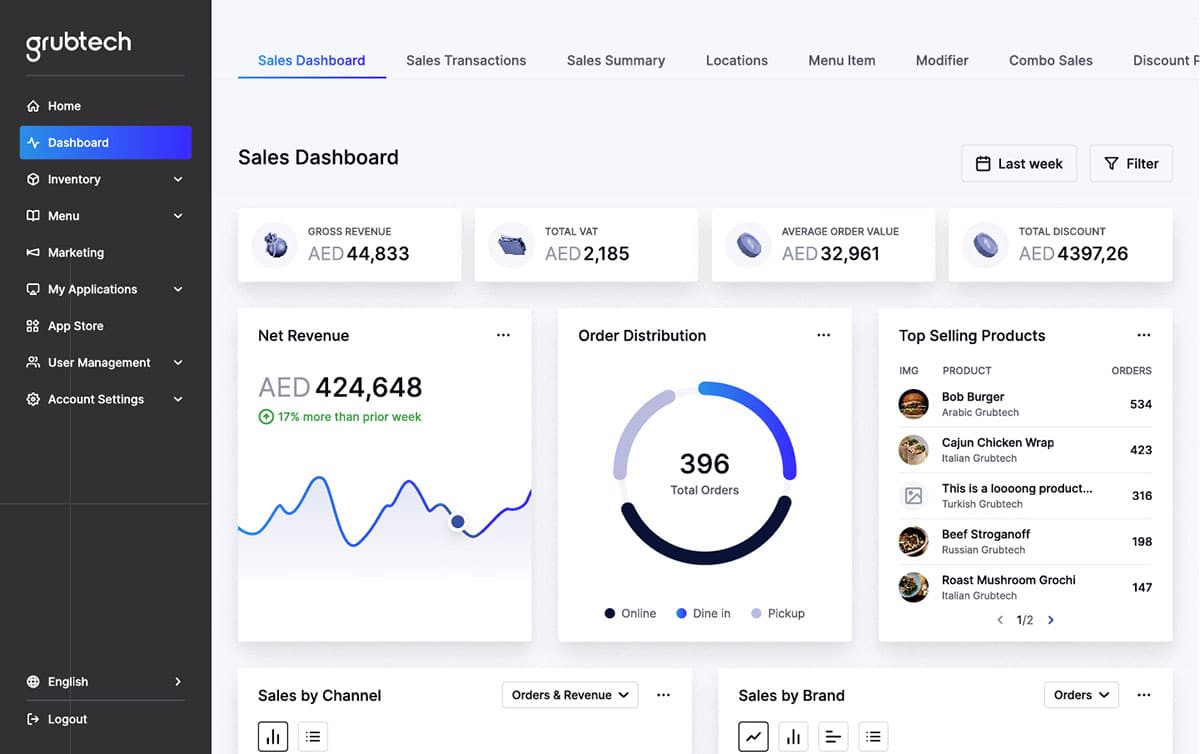Viewport: 1200px width, 754px height.
Task: Switch to the Sales Transactions tab
Action: [x=465, y=61]
